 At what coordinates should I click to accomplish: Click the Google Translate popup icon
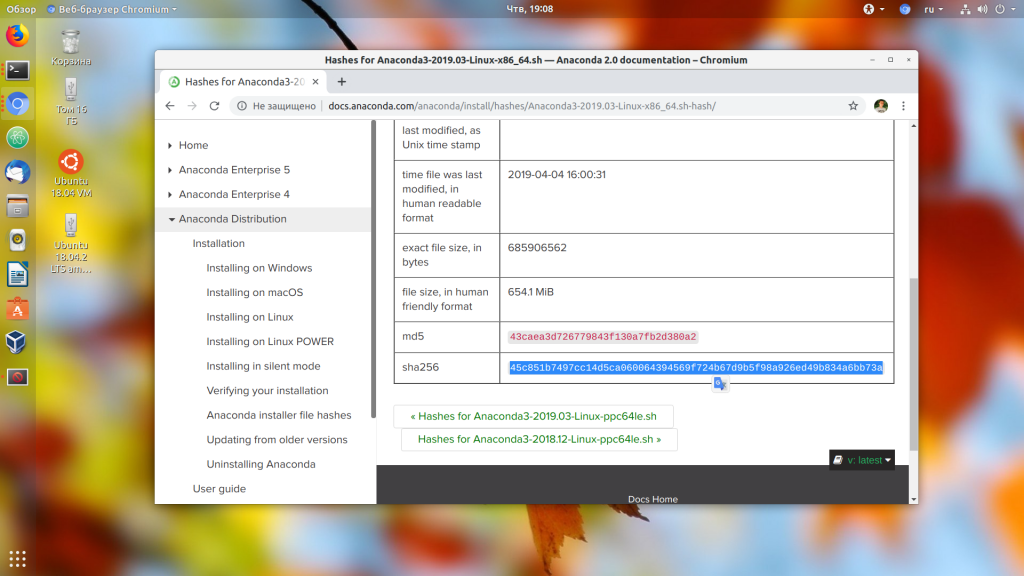click(720, 384)
